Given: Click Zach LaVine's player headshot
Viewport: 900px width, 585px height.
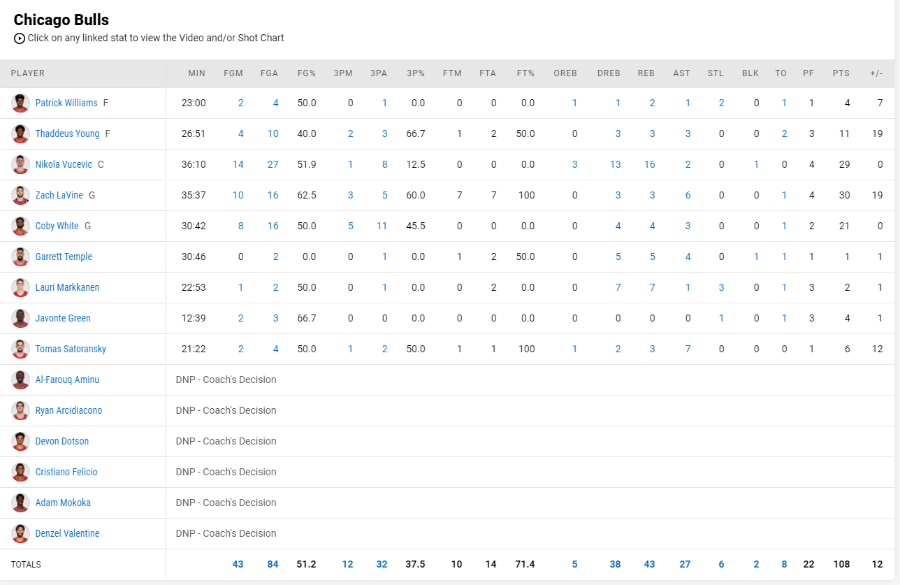Looking at the screenshot, I should (x=20, y=195).
